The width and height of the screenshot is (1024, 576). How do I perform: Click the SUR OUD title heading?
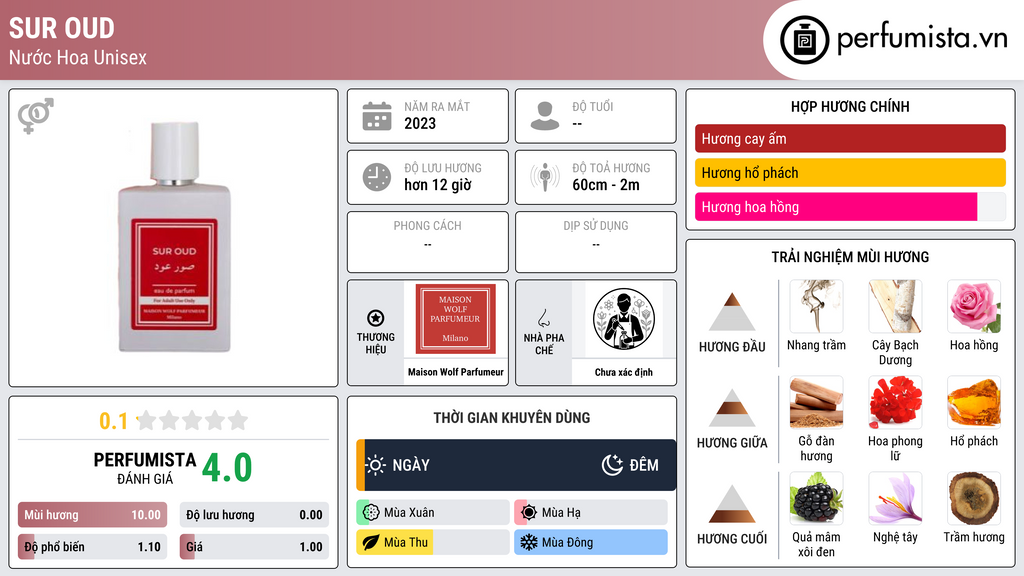click(x=61, y=28)
